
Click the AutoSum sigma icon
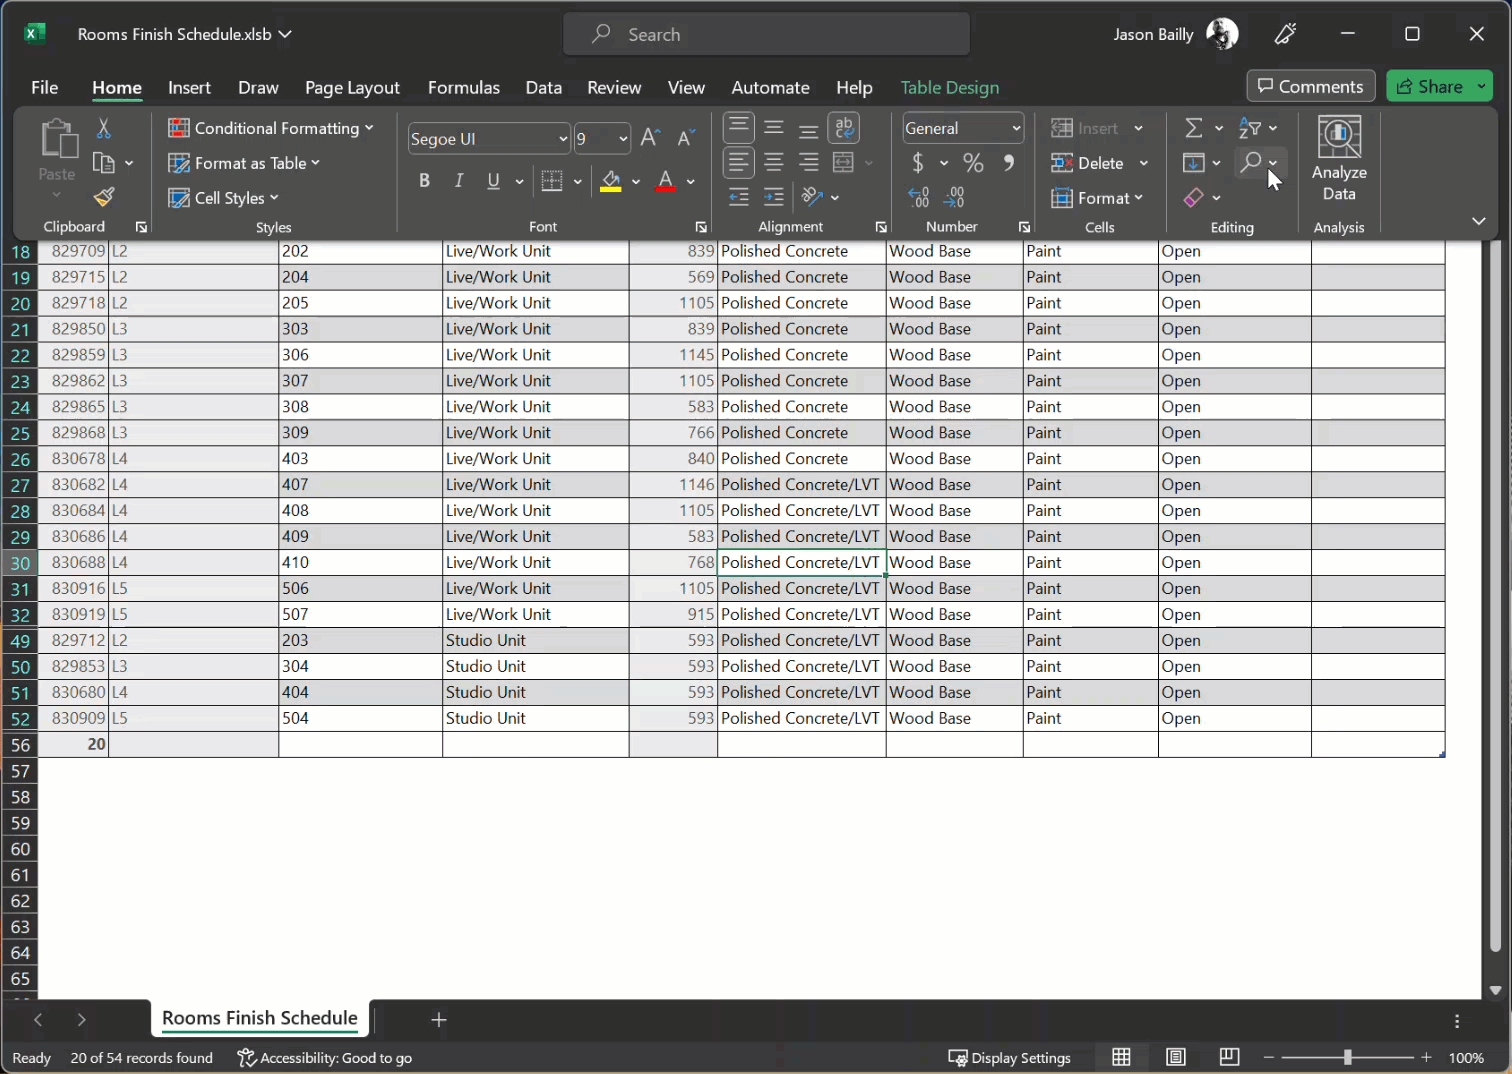point(1194,128)
